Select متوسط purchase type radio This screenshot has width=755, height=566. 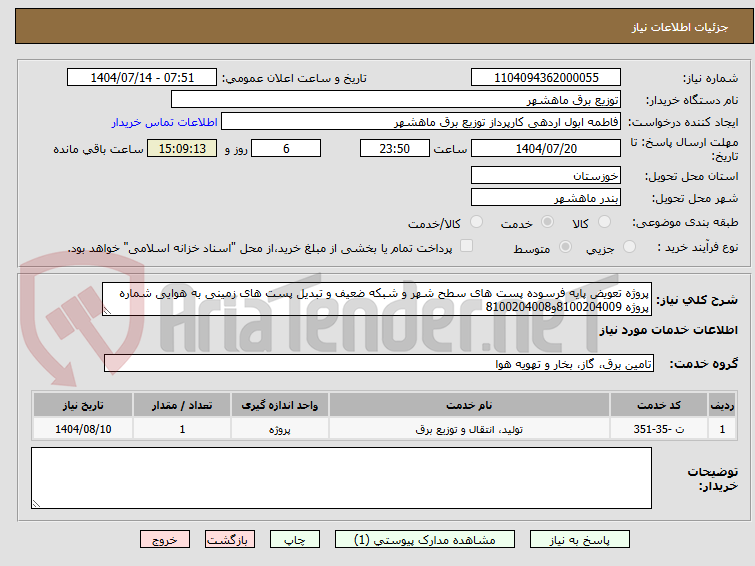[565, 247]
